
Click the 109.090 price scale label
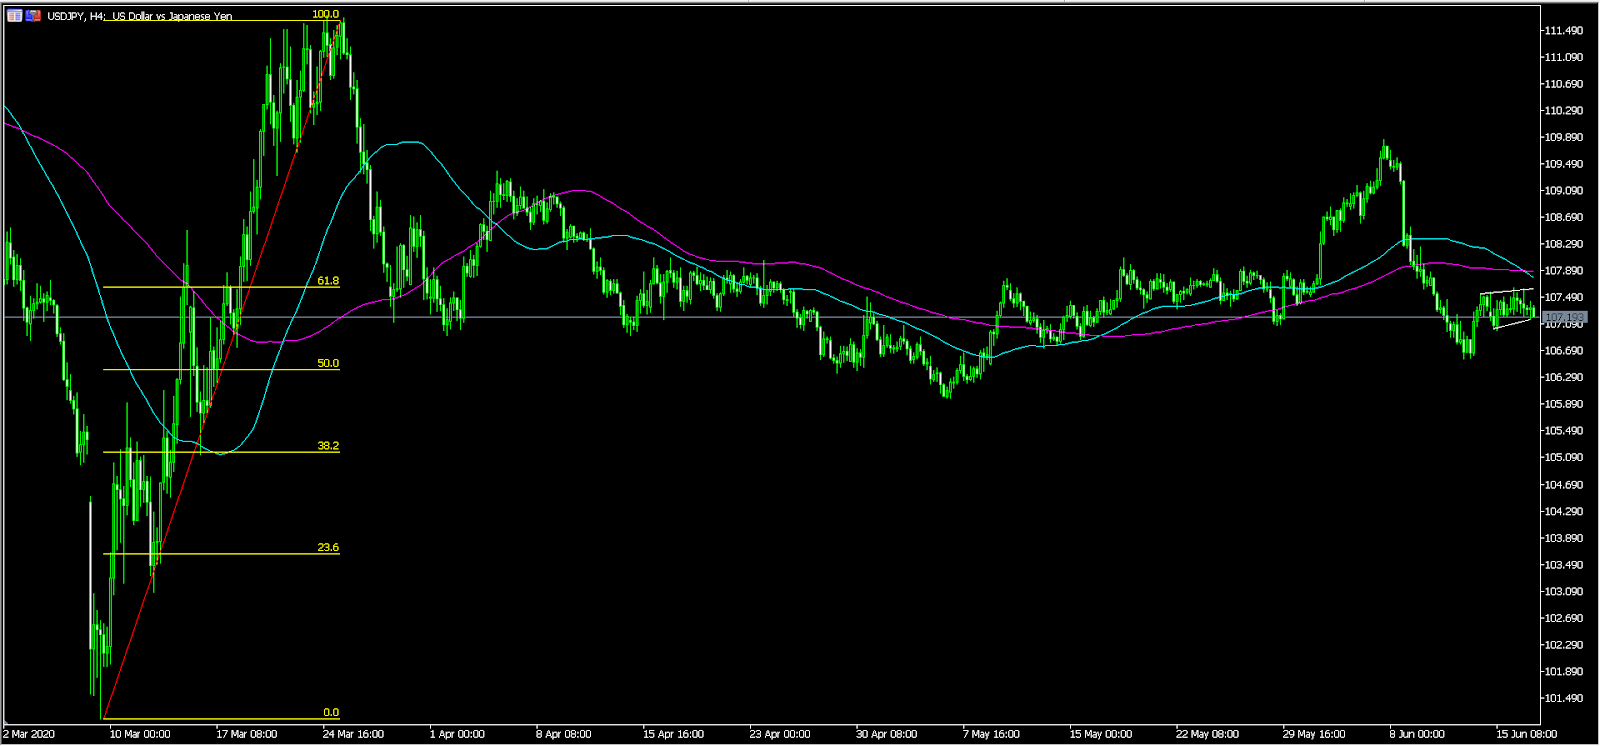pos(1563,191)
